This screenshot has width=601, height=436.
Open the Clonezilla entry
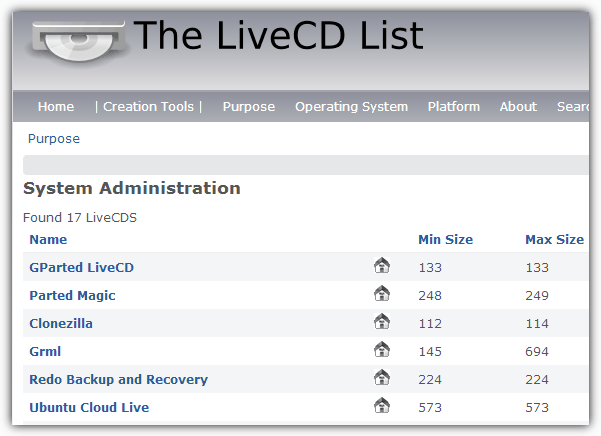click(61, 323)
